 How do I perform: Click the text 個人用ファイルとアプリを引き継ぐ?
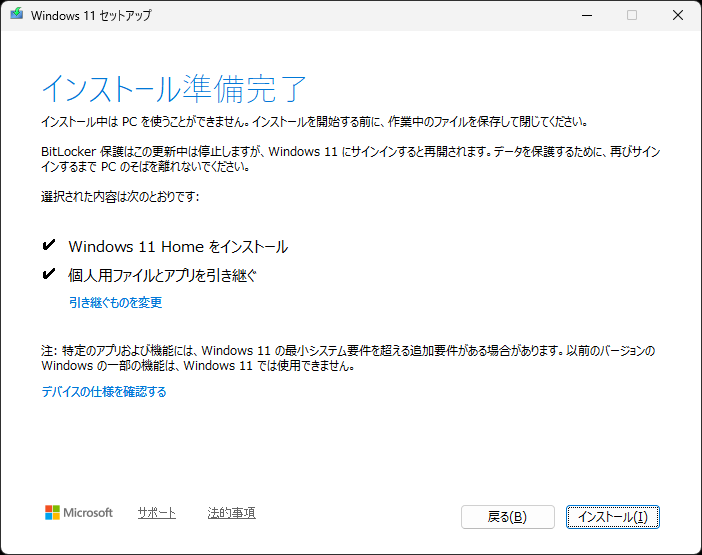click(162, 275)
